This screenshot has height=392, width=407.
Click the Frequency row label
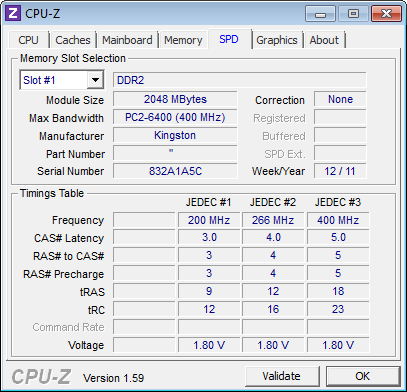pyautogui.click(x=78, y=220)
